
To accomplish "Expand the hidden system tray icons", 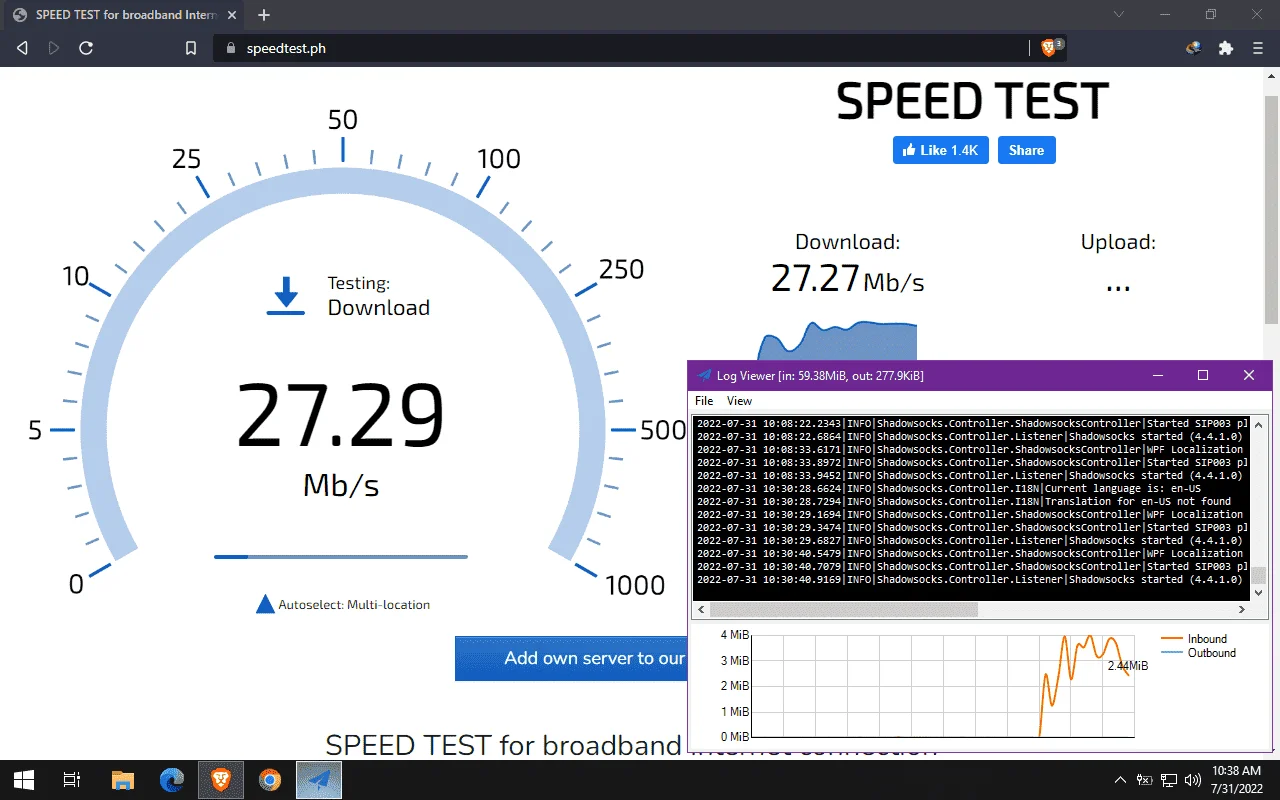I will (1120, 780).
